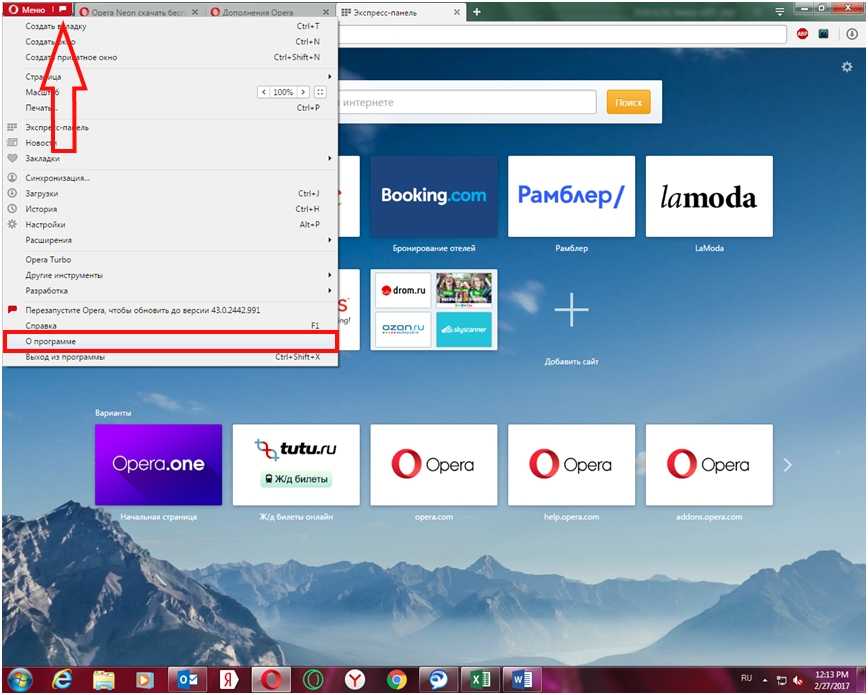Open the opera.com suggestion tile
868x695 pixels.
[434, 465]
